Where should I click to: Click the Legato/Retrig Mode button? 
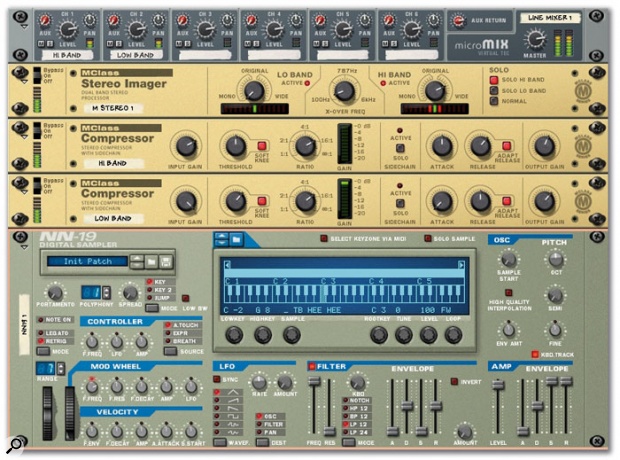pos(43,351)
